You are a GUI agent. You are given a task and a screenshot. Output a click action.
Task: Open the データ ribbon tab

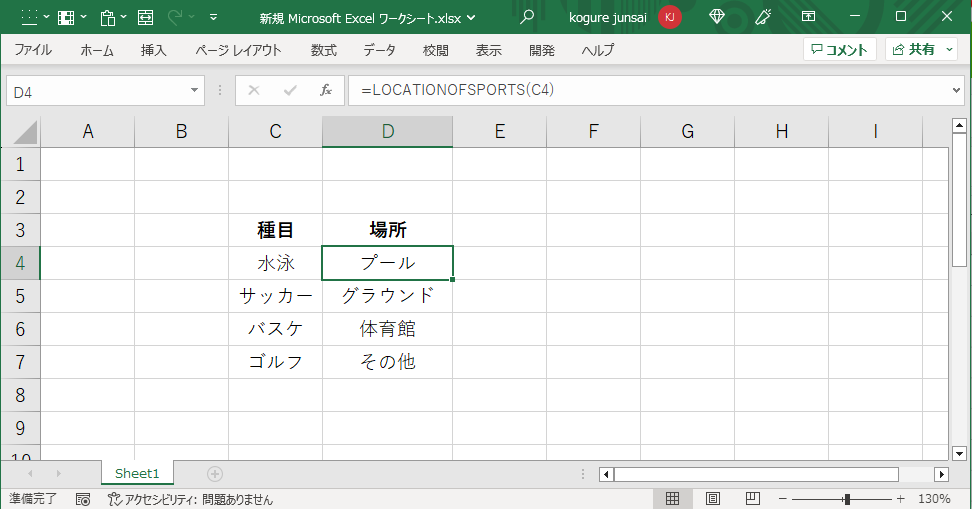point(379,50)
